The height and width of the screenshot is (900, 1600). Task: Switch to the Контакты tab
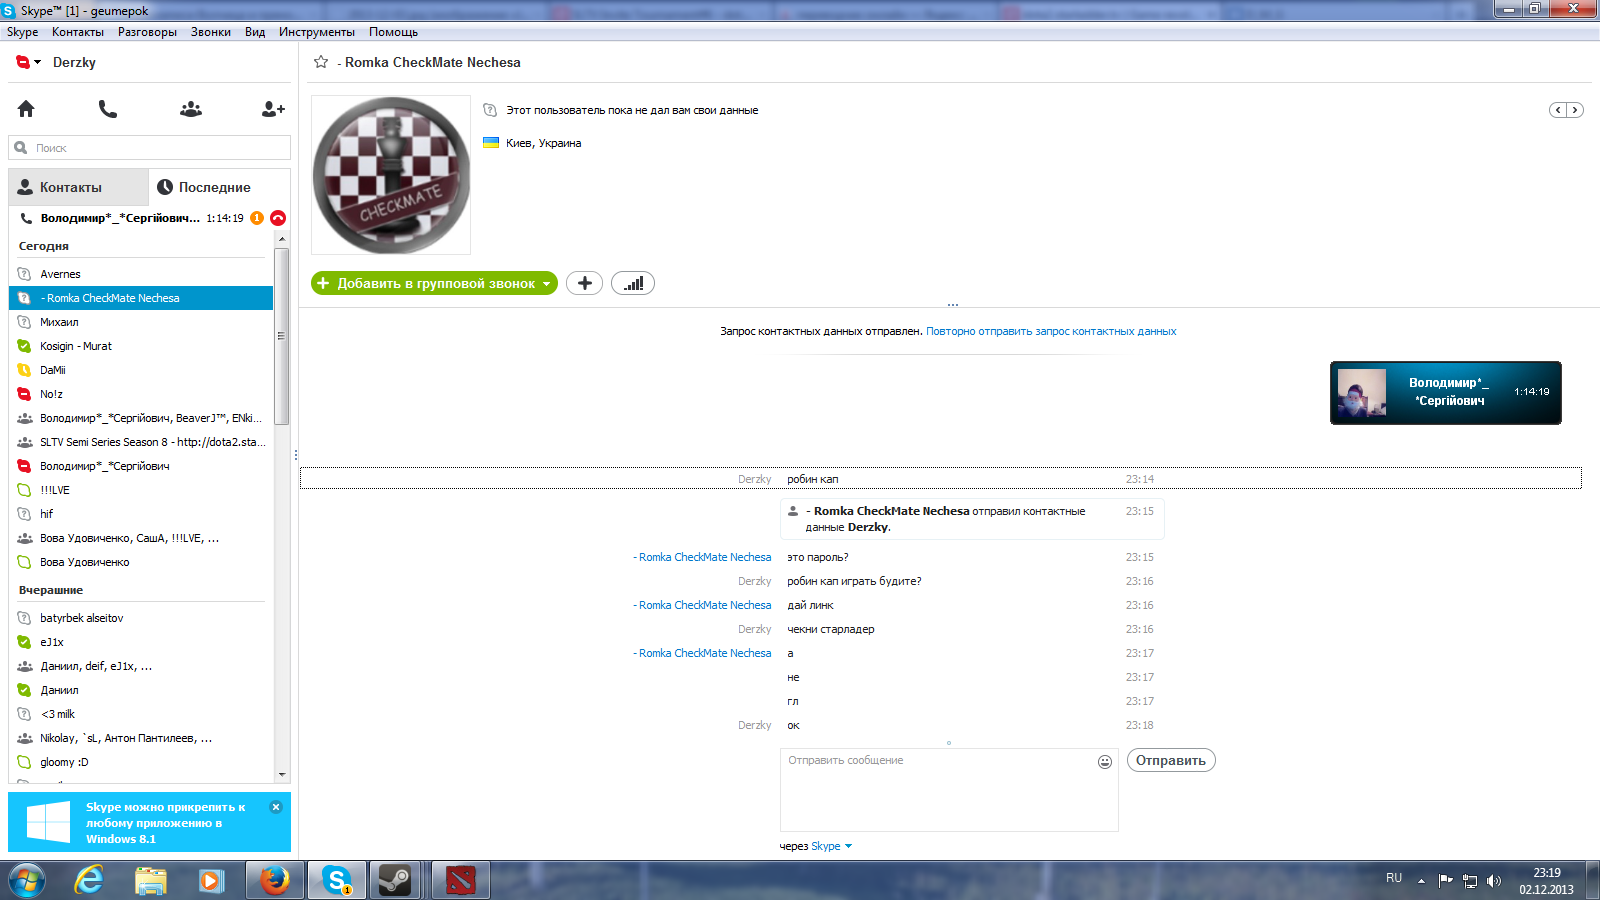coord(78,187)
